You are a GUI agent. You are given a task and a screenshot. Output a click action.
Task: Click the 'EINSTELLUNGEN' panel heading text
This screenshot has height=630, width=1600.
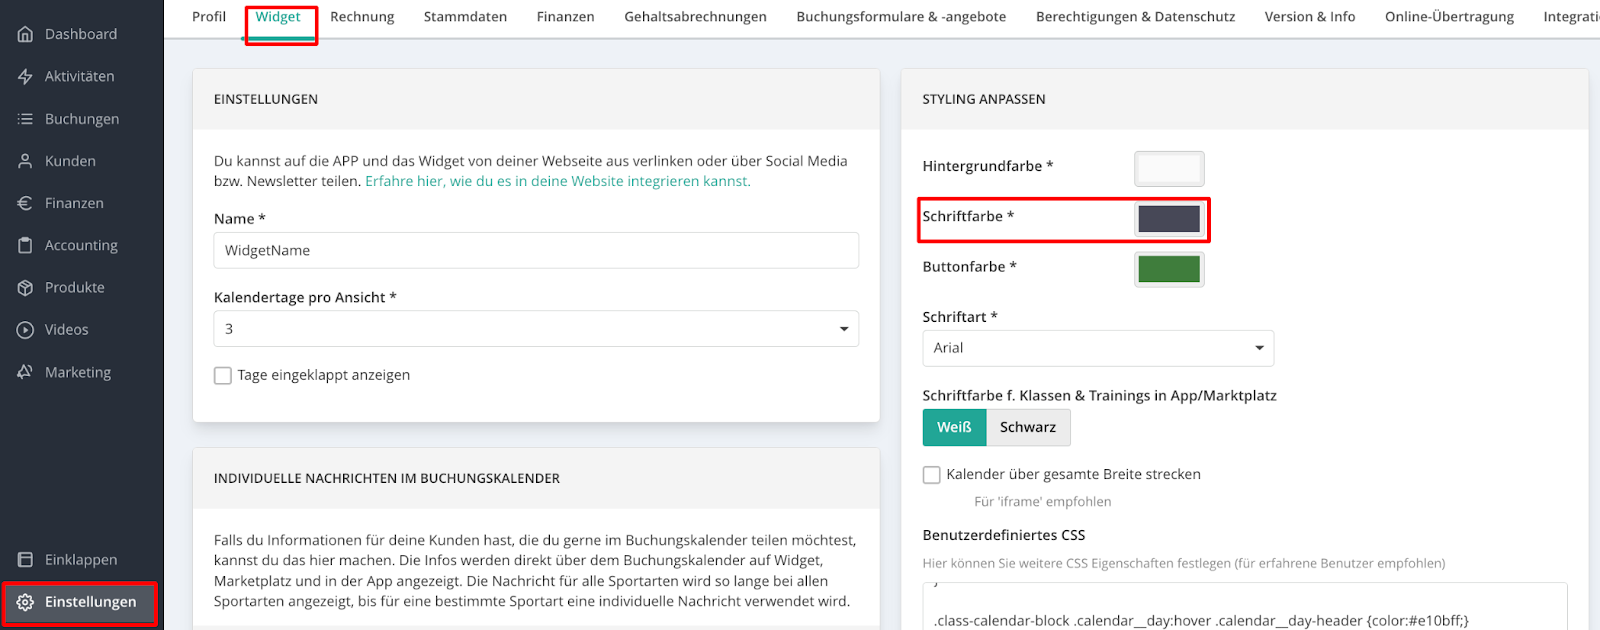tap(266, 99)
